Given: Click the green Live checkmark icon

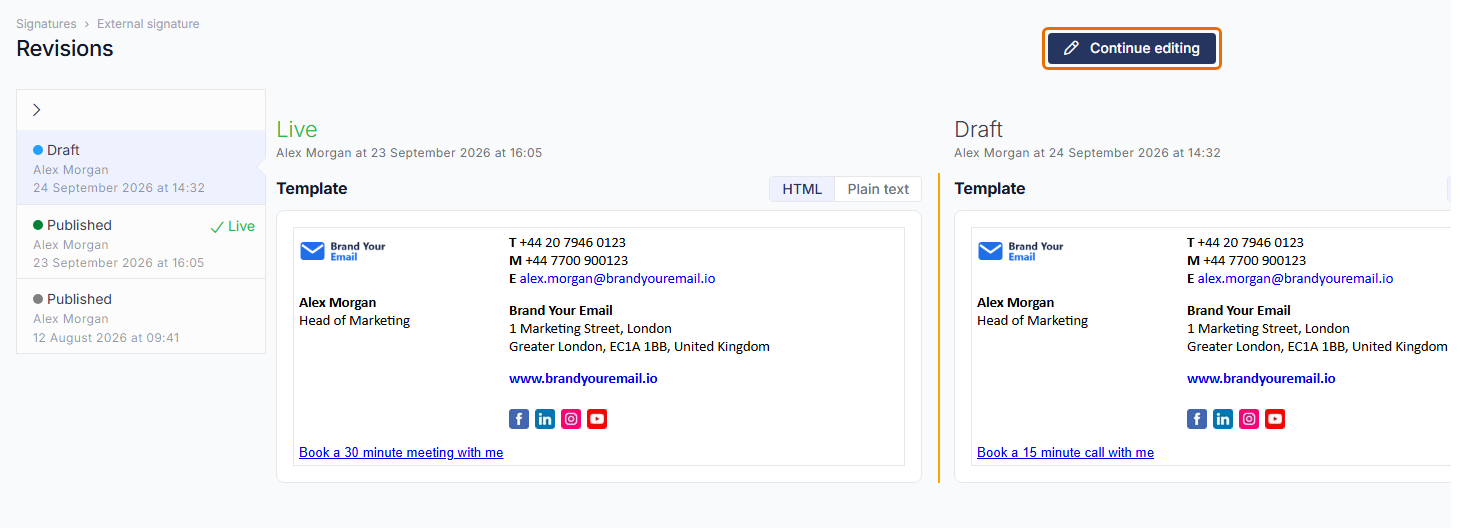Looking at the screenshot, I should coord(217,227).
